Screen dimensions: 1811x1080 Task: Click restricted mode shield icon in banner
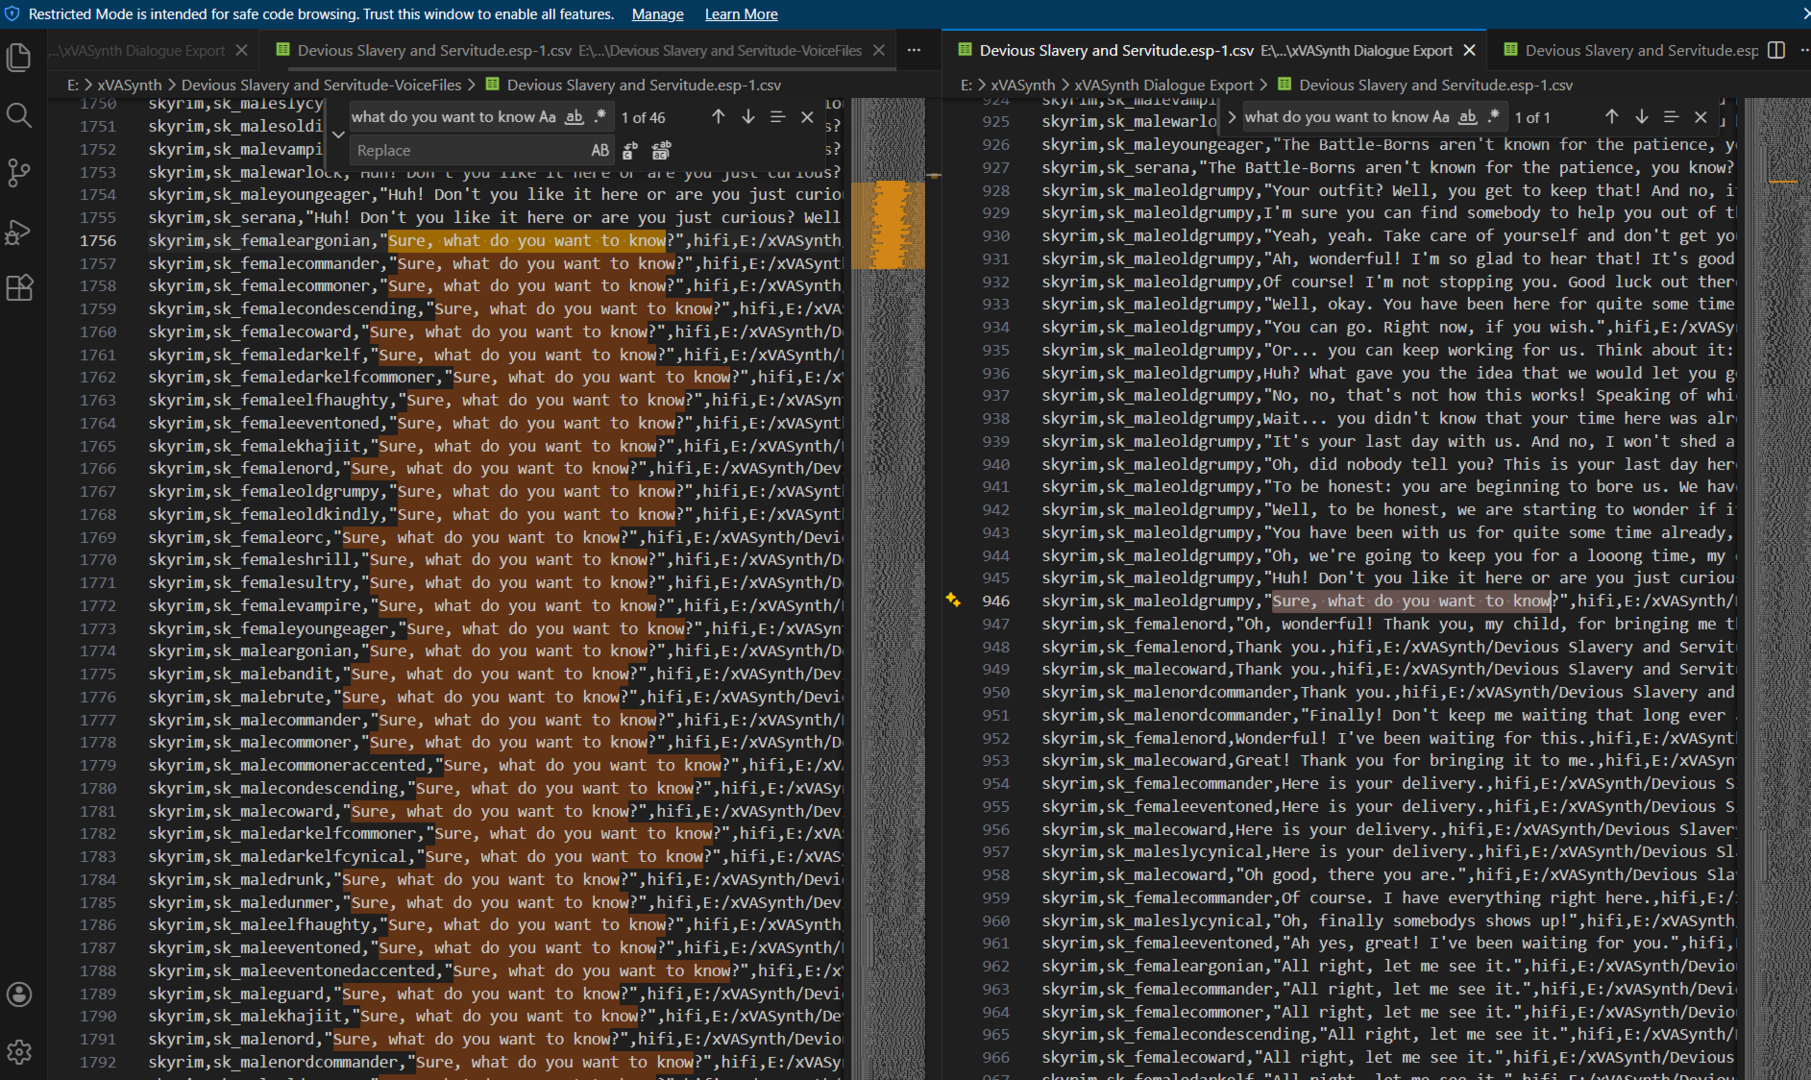coord(12,14)
